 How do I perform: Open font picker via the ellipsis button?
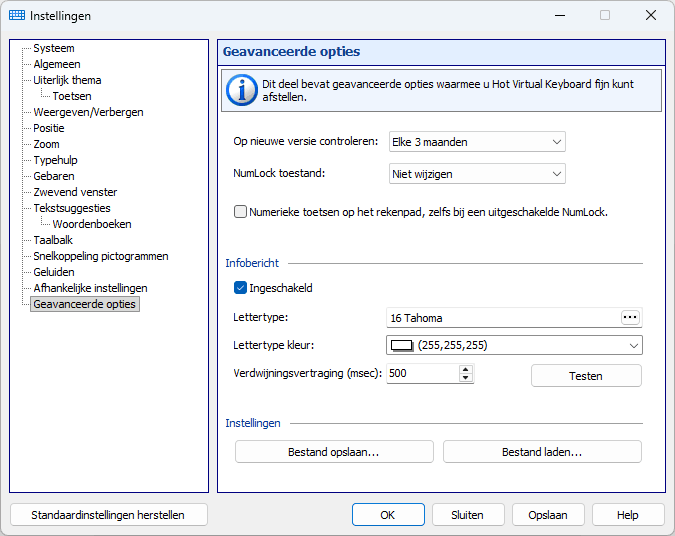click(x=630, y=318)
